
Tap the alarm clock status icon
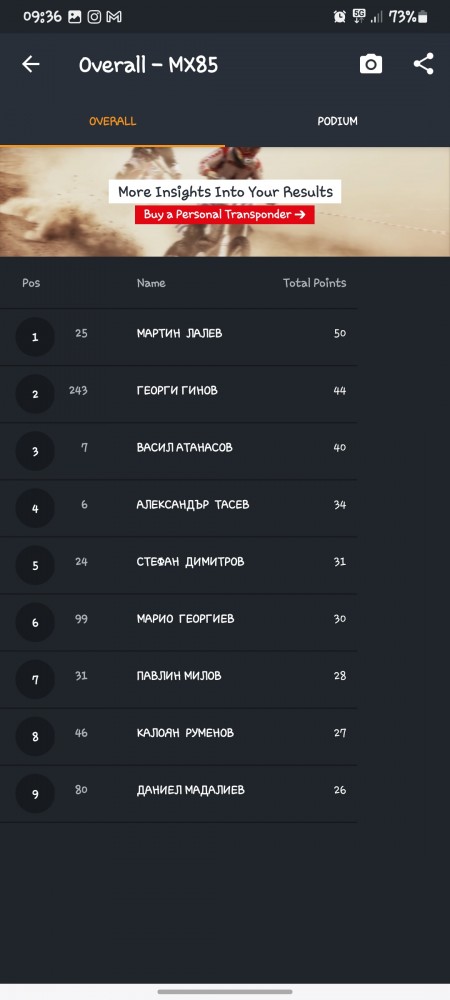(x=340, y=17)
